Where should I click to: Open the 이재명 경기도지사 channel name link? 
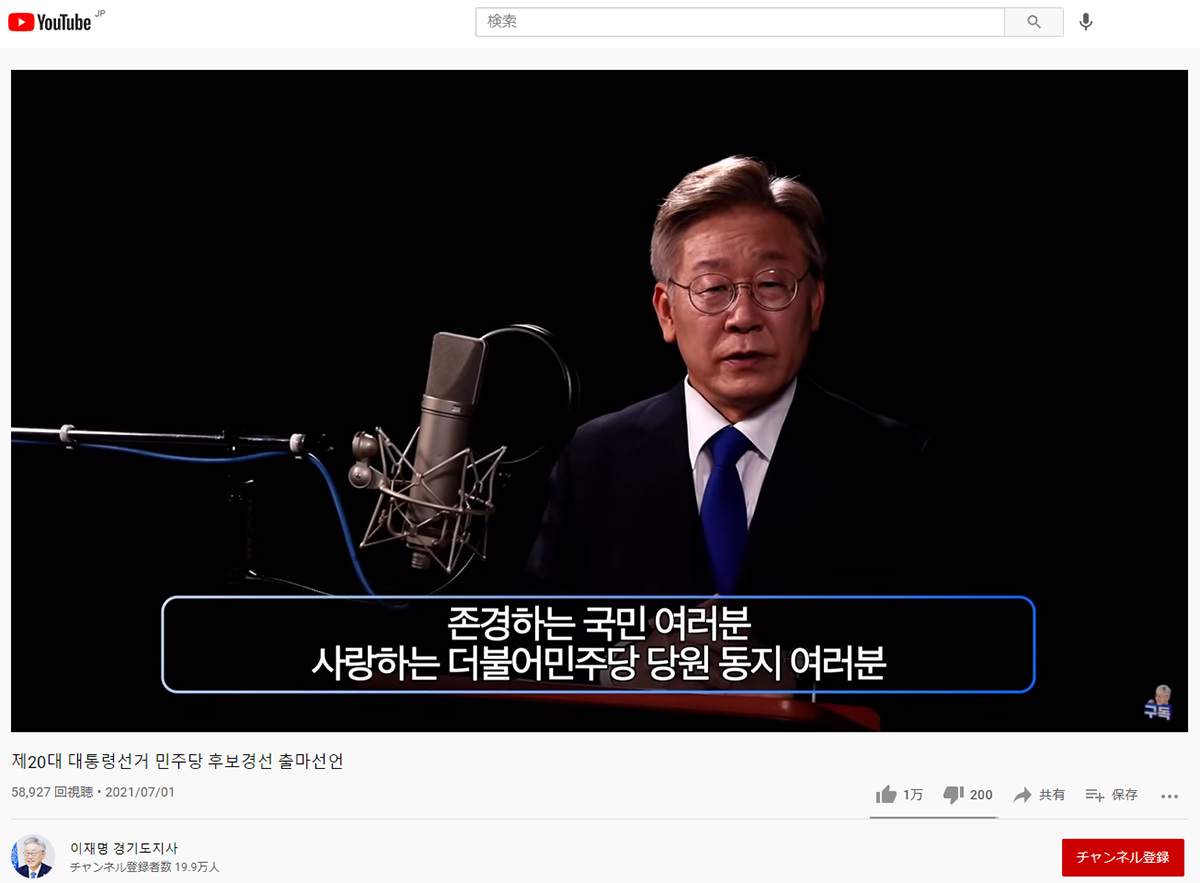124,848
